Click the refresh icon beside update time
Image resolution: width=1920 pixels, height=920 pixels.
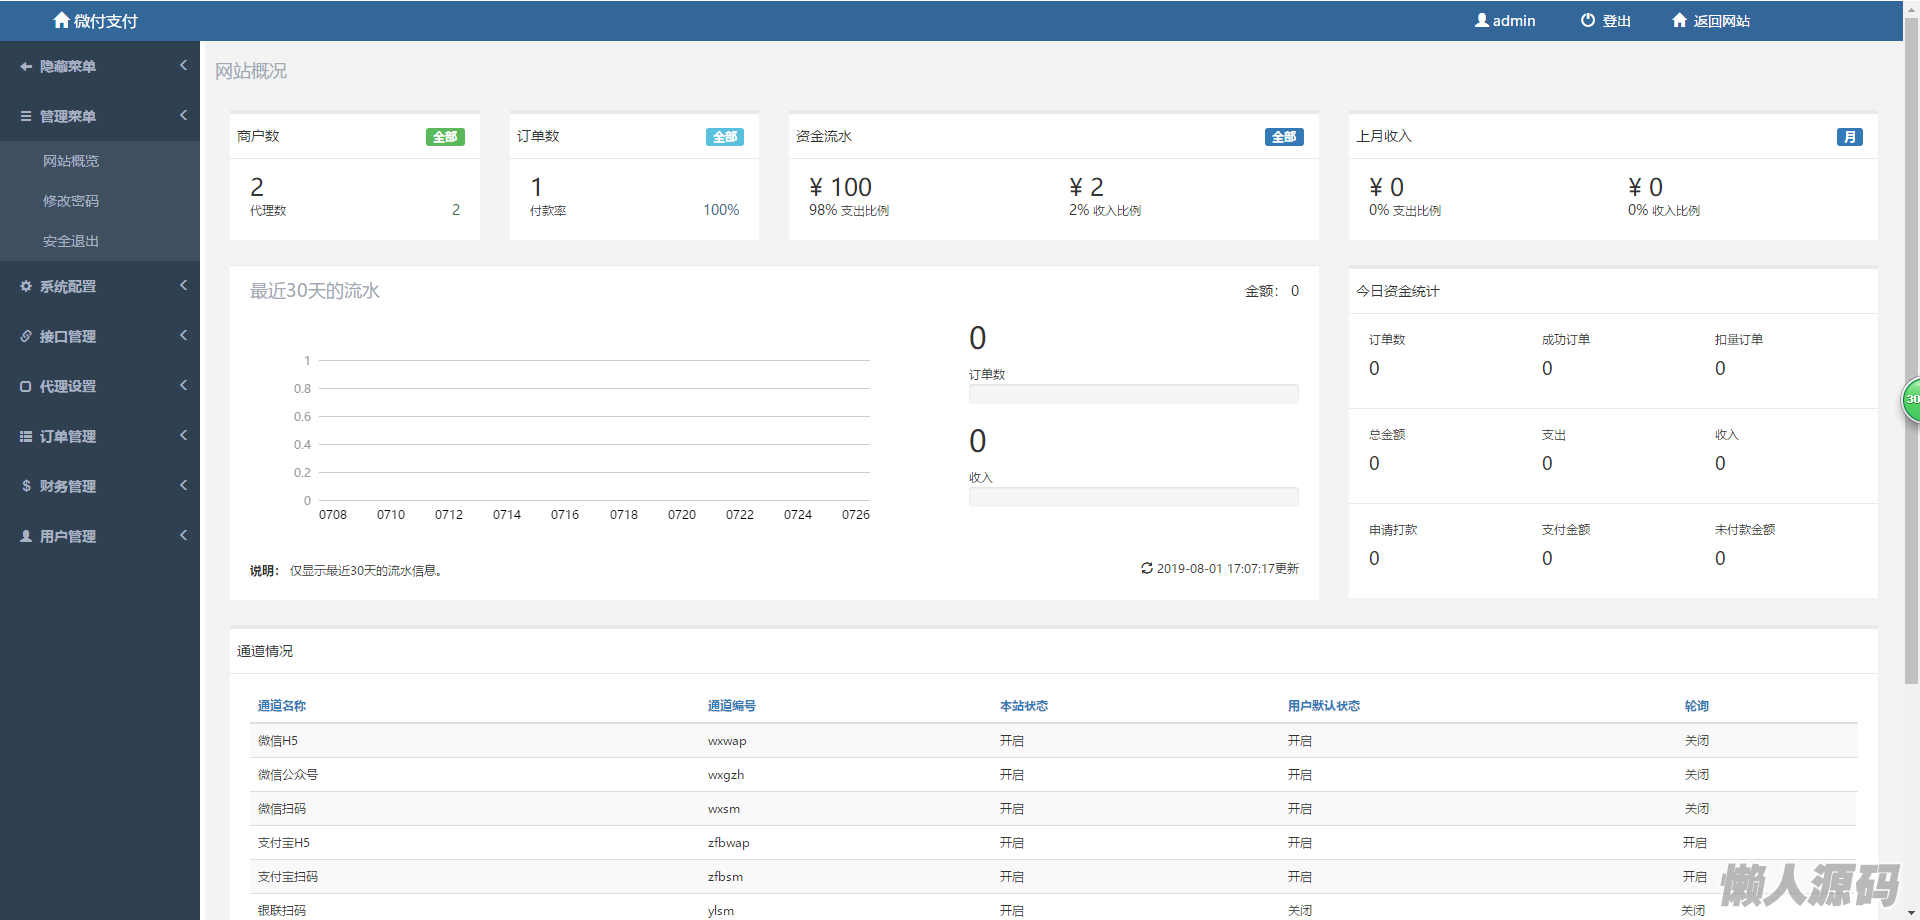1146,568
